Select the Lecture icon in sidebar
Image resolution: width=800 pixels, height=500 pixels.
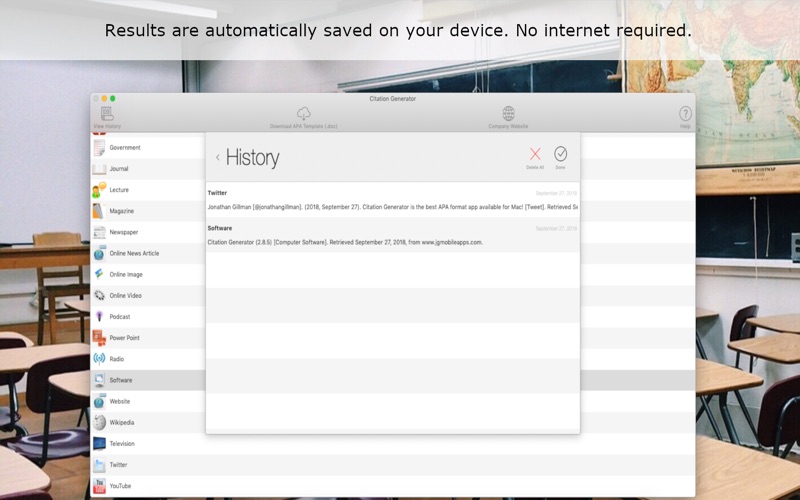click(99, 190)
